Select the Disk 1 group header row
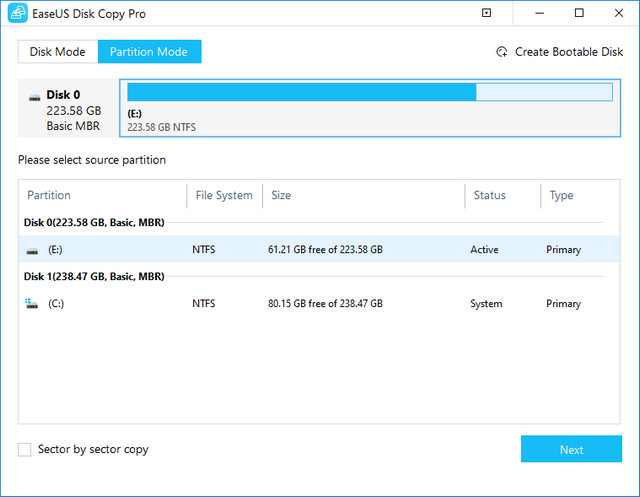 94,277
